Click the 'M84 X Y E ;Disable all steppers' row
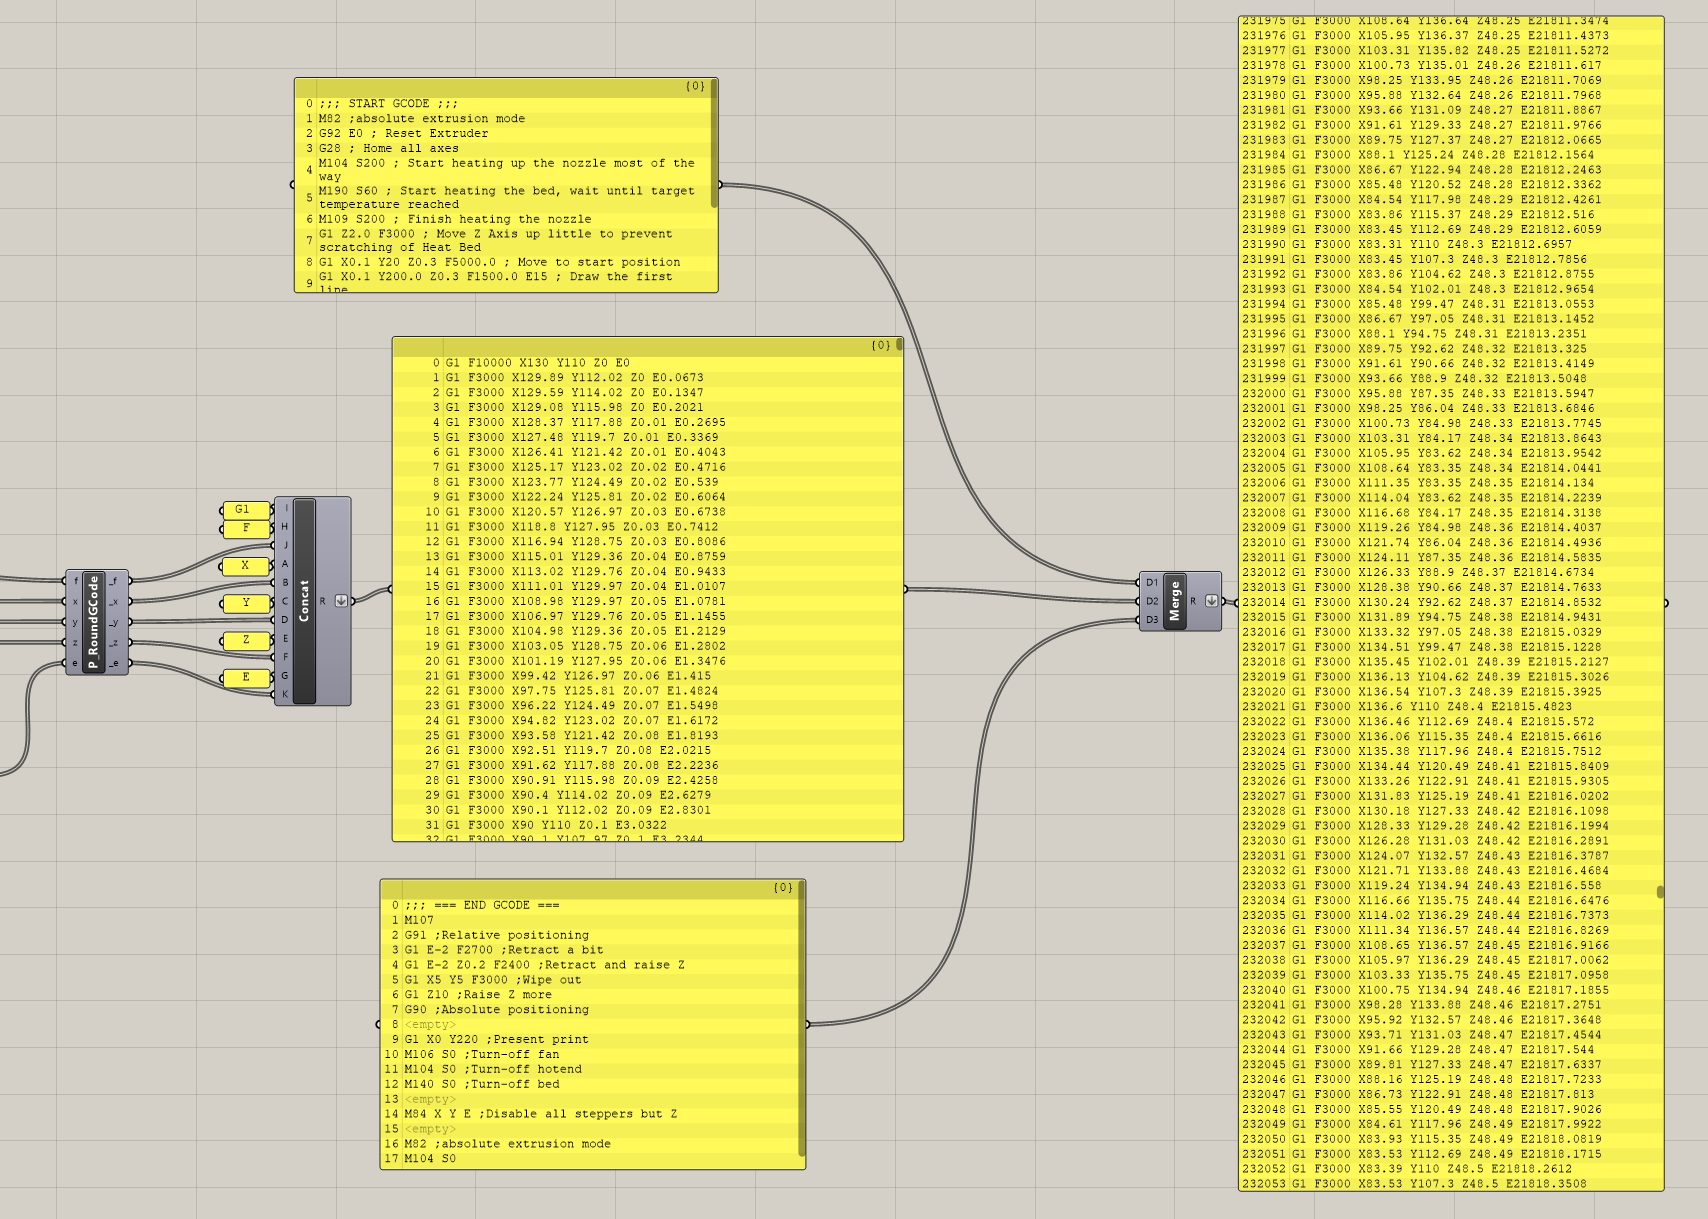The width and height of the screenshot is (1708, 1219). (591, 1114)
